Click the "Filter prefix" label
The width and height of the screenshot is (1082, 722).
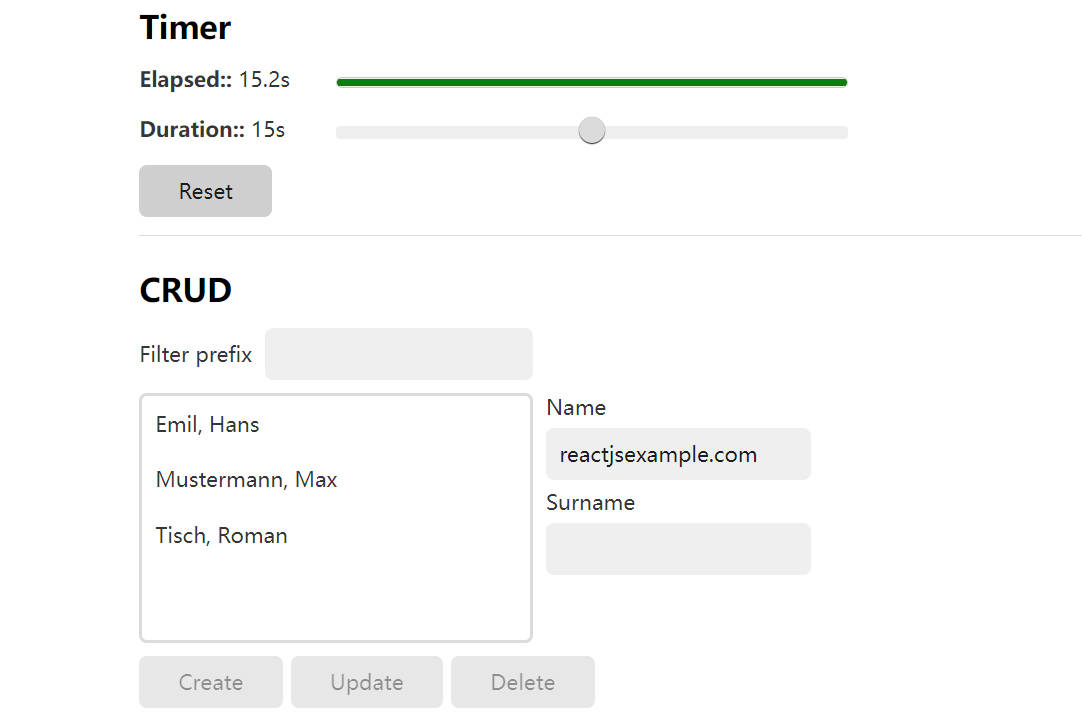pos(196,355)
